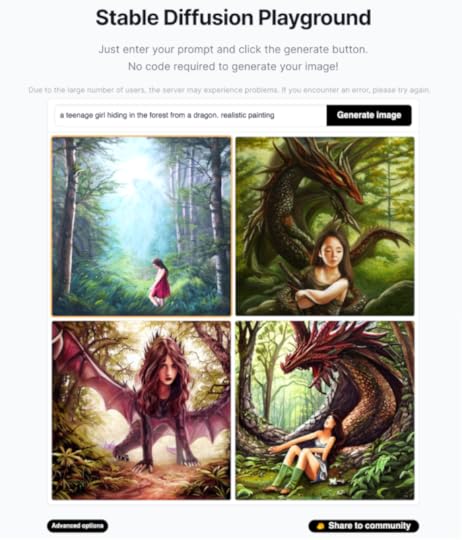This screenshot has width=462, height=540.
Task: Focus the prompt text input field
Action: pyautogui.click(x=190, y=115)
